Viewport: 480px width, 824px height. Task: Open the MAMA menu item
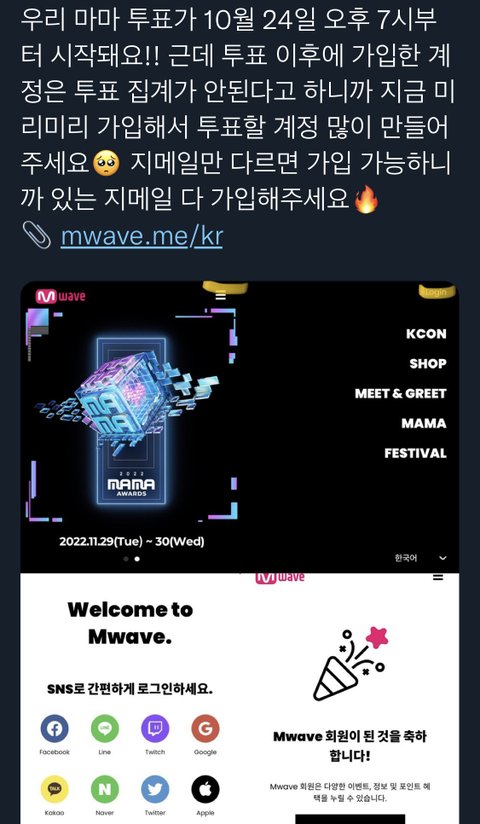(424, 424)
